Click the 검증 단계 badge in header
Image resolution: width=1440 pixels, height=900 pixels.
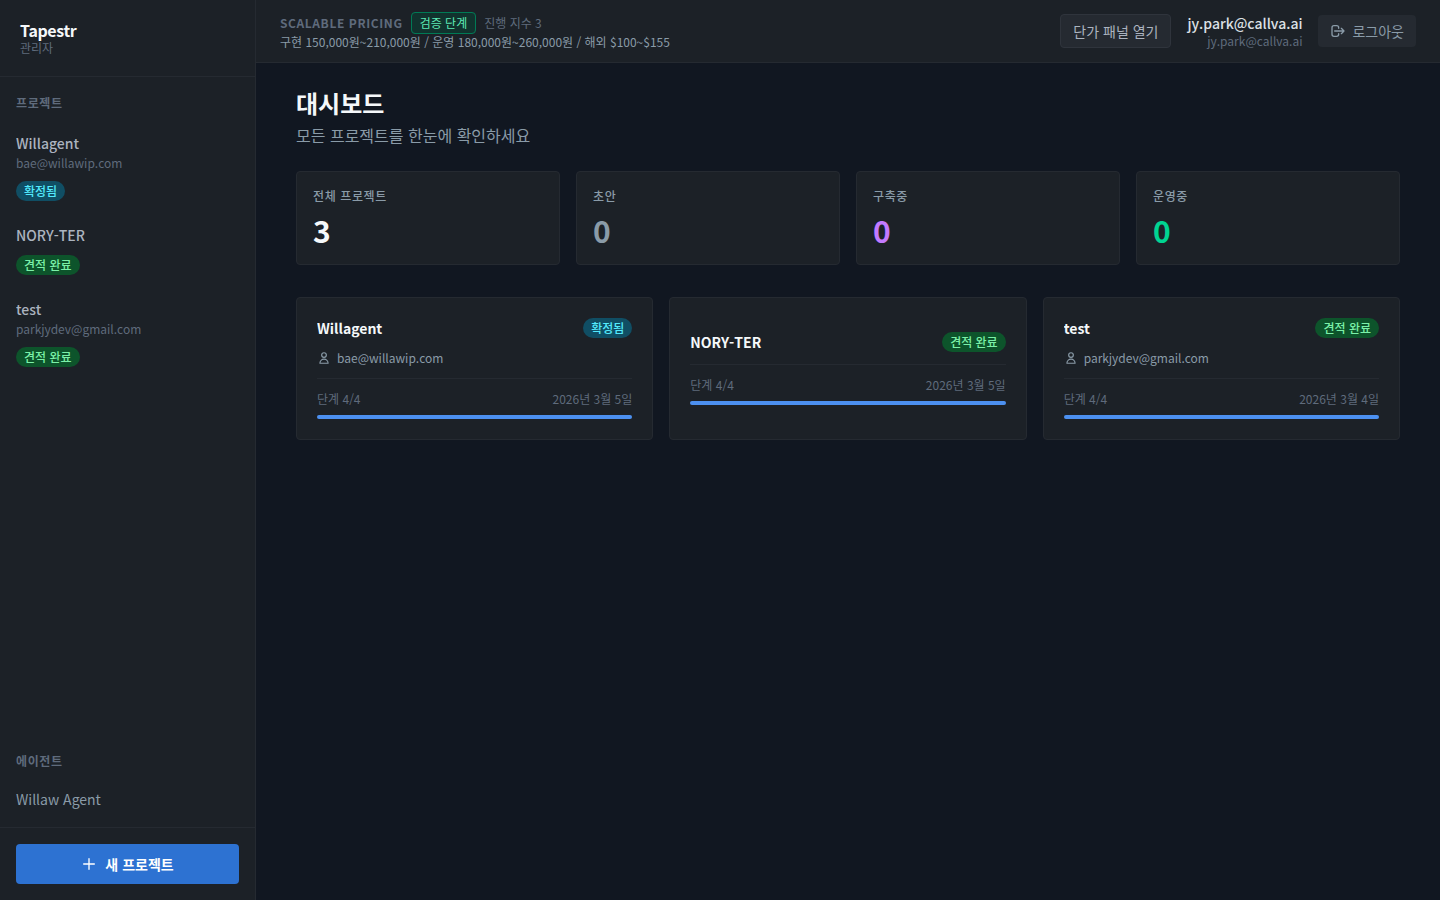[443, 23]
